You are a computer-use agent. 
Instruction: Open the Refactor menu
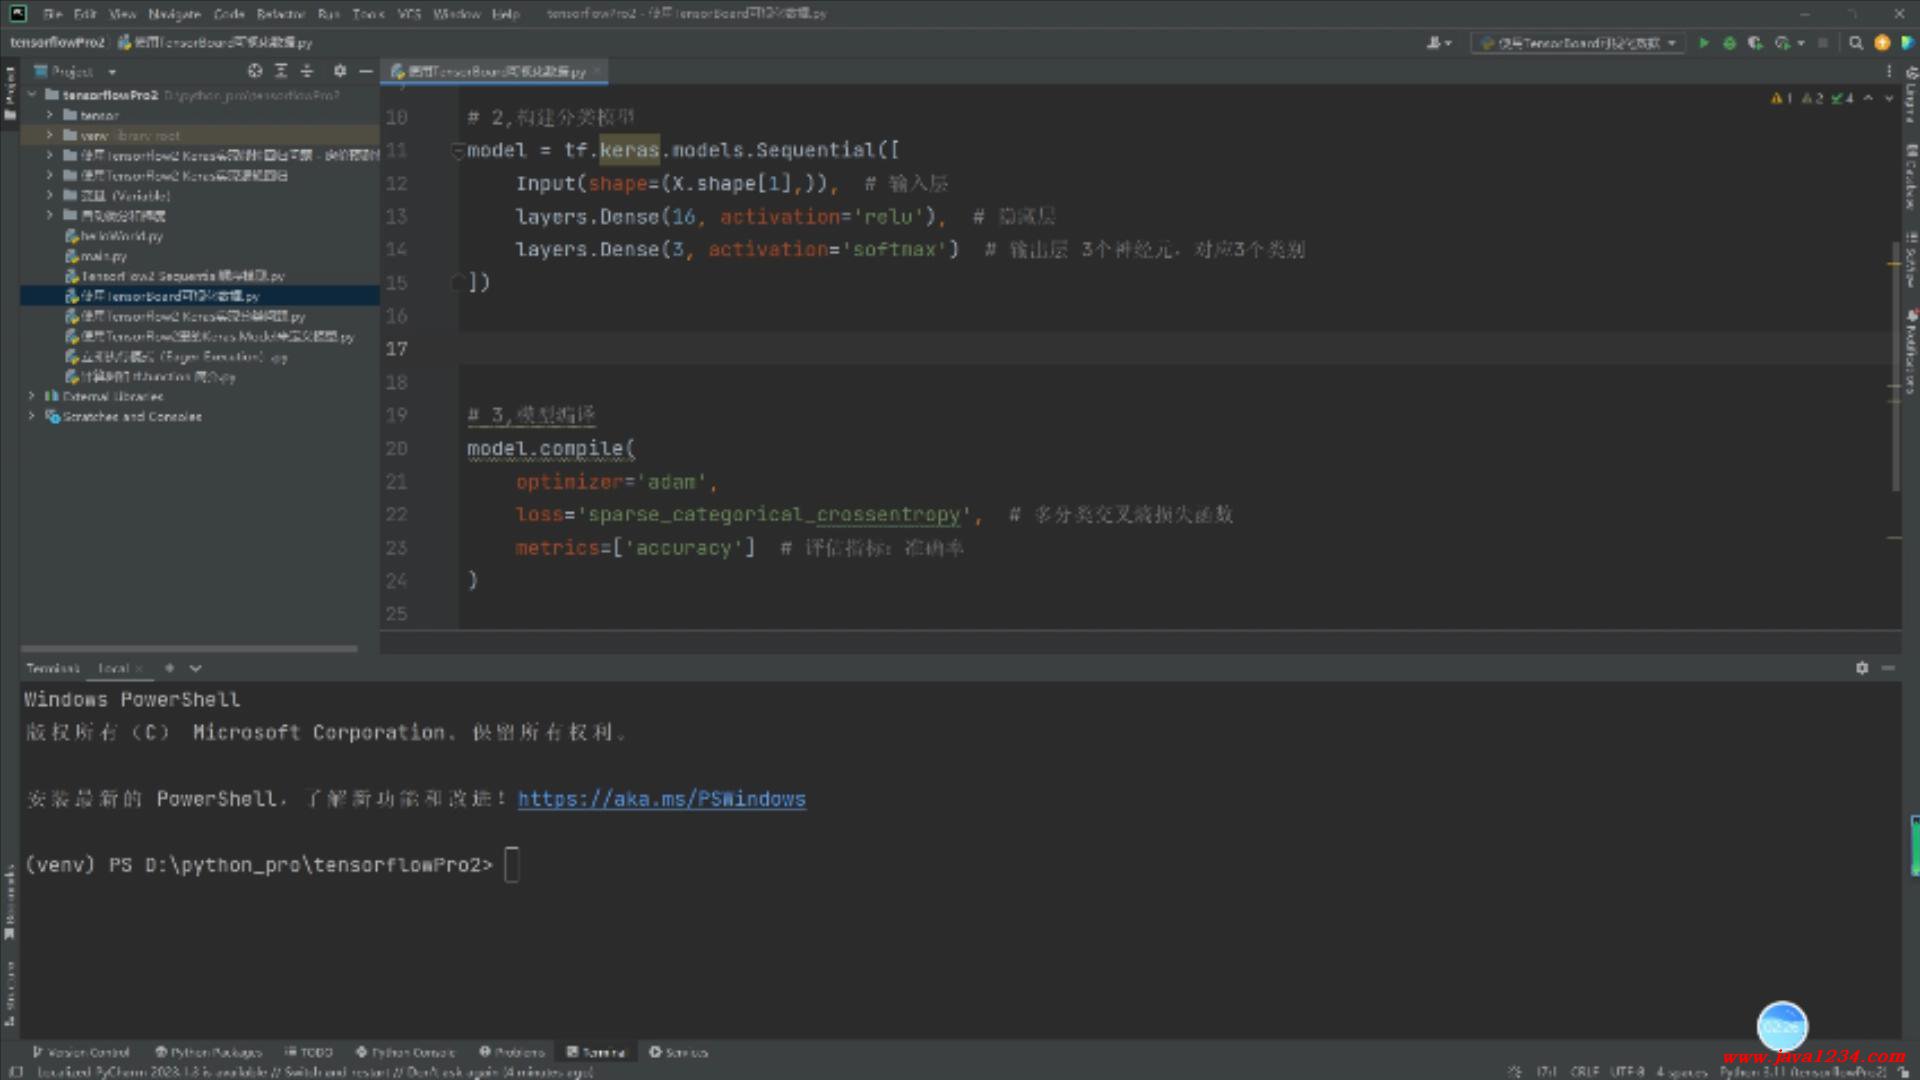(x=280, y=14)
